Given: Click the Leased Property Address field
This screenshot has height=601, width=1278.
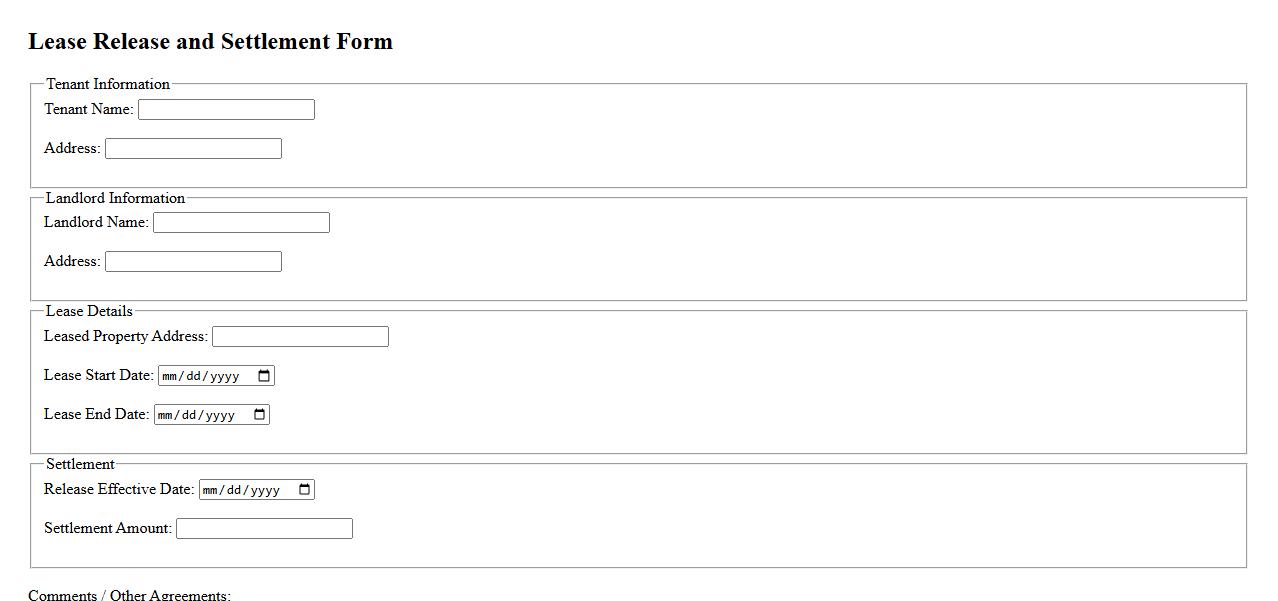Looking at the screenshot, I should [300, 337].
